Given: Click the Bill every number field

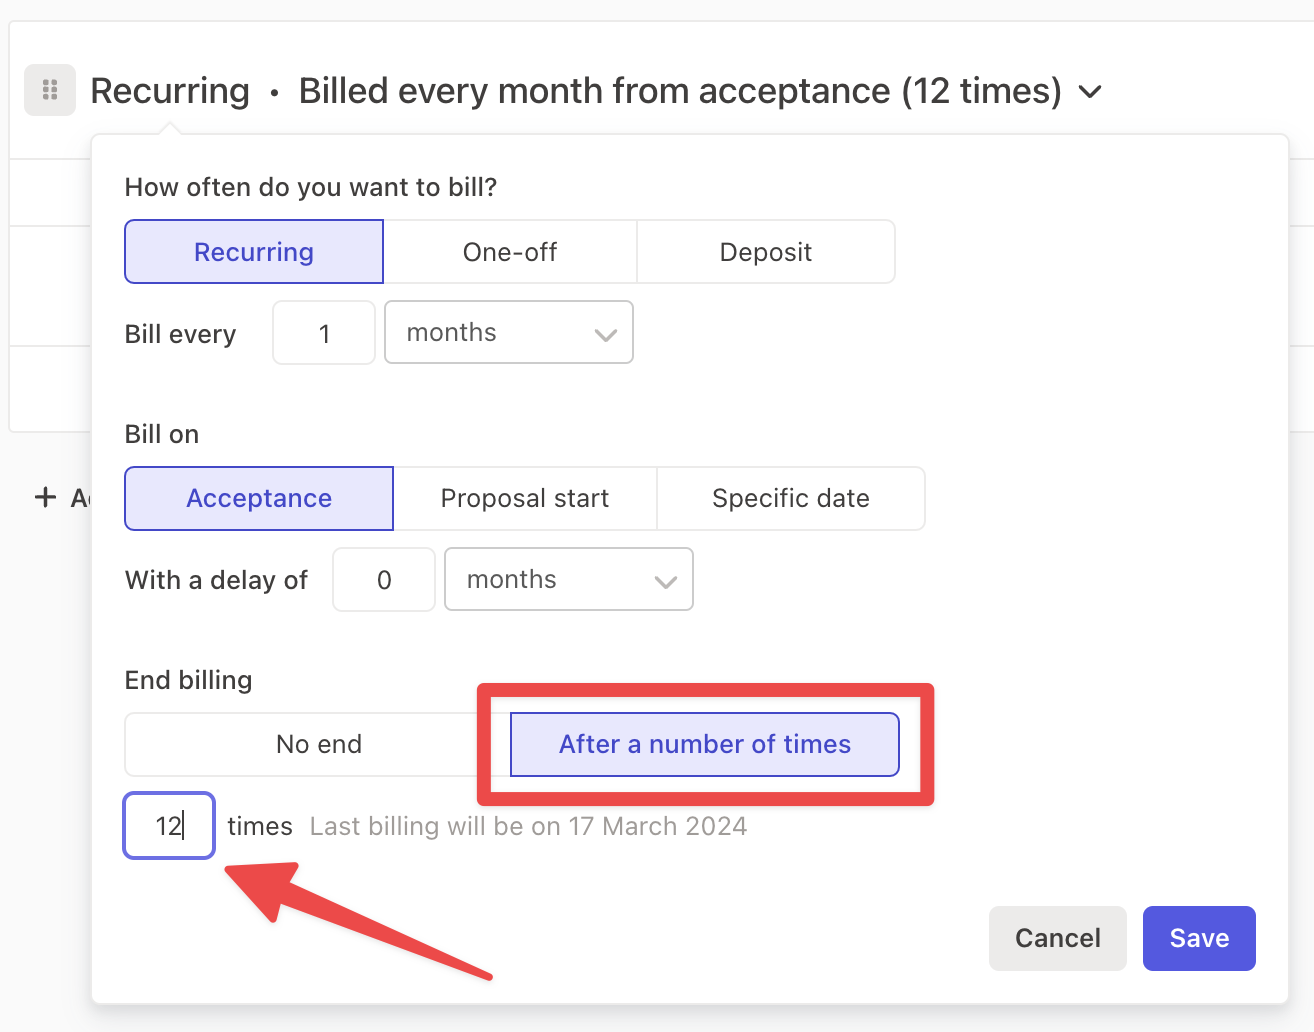Looking at the screenshot, I should [x=324, y=333].
